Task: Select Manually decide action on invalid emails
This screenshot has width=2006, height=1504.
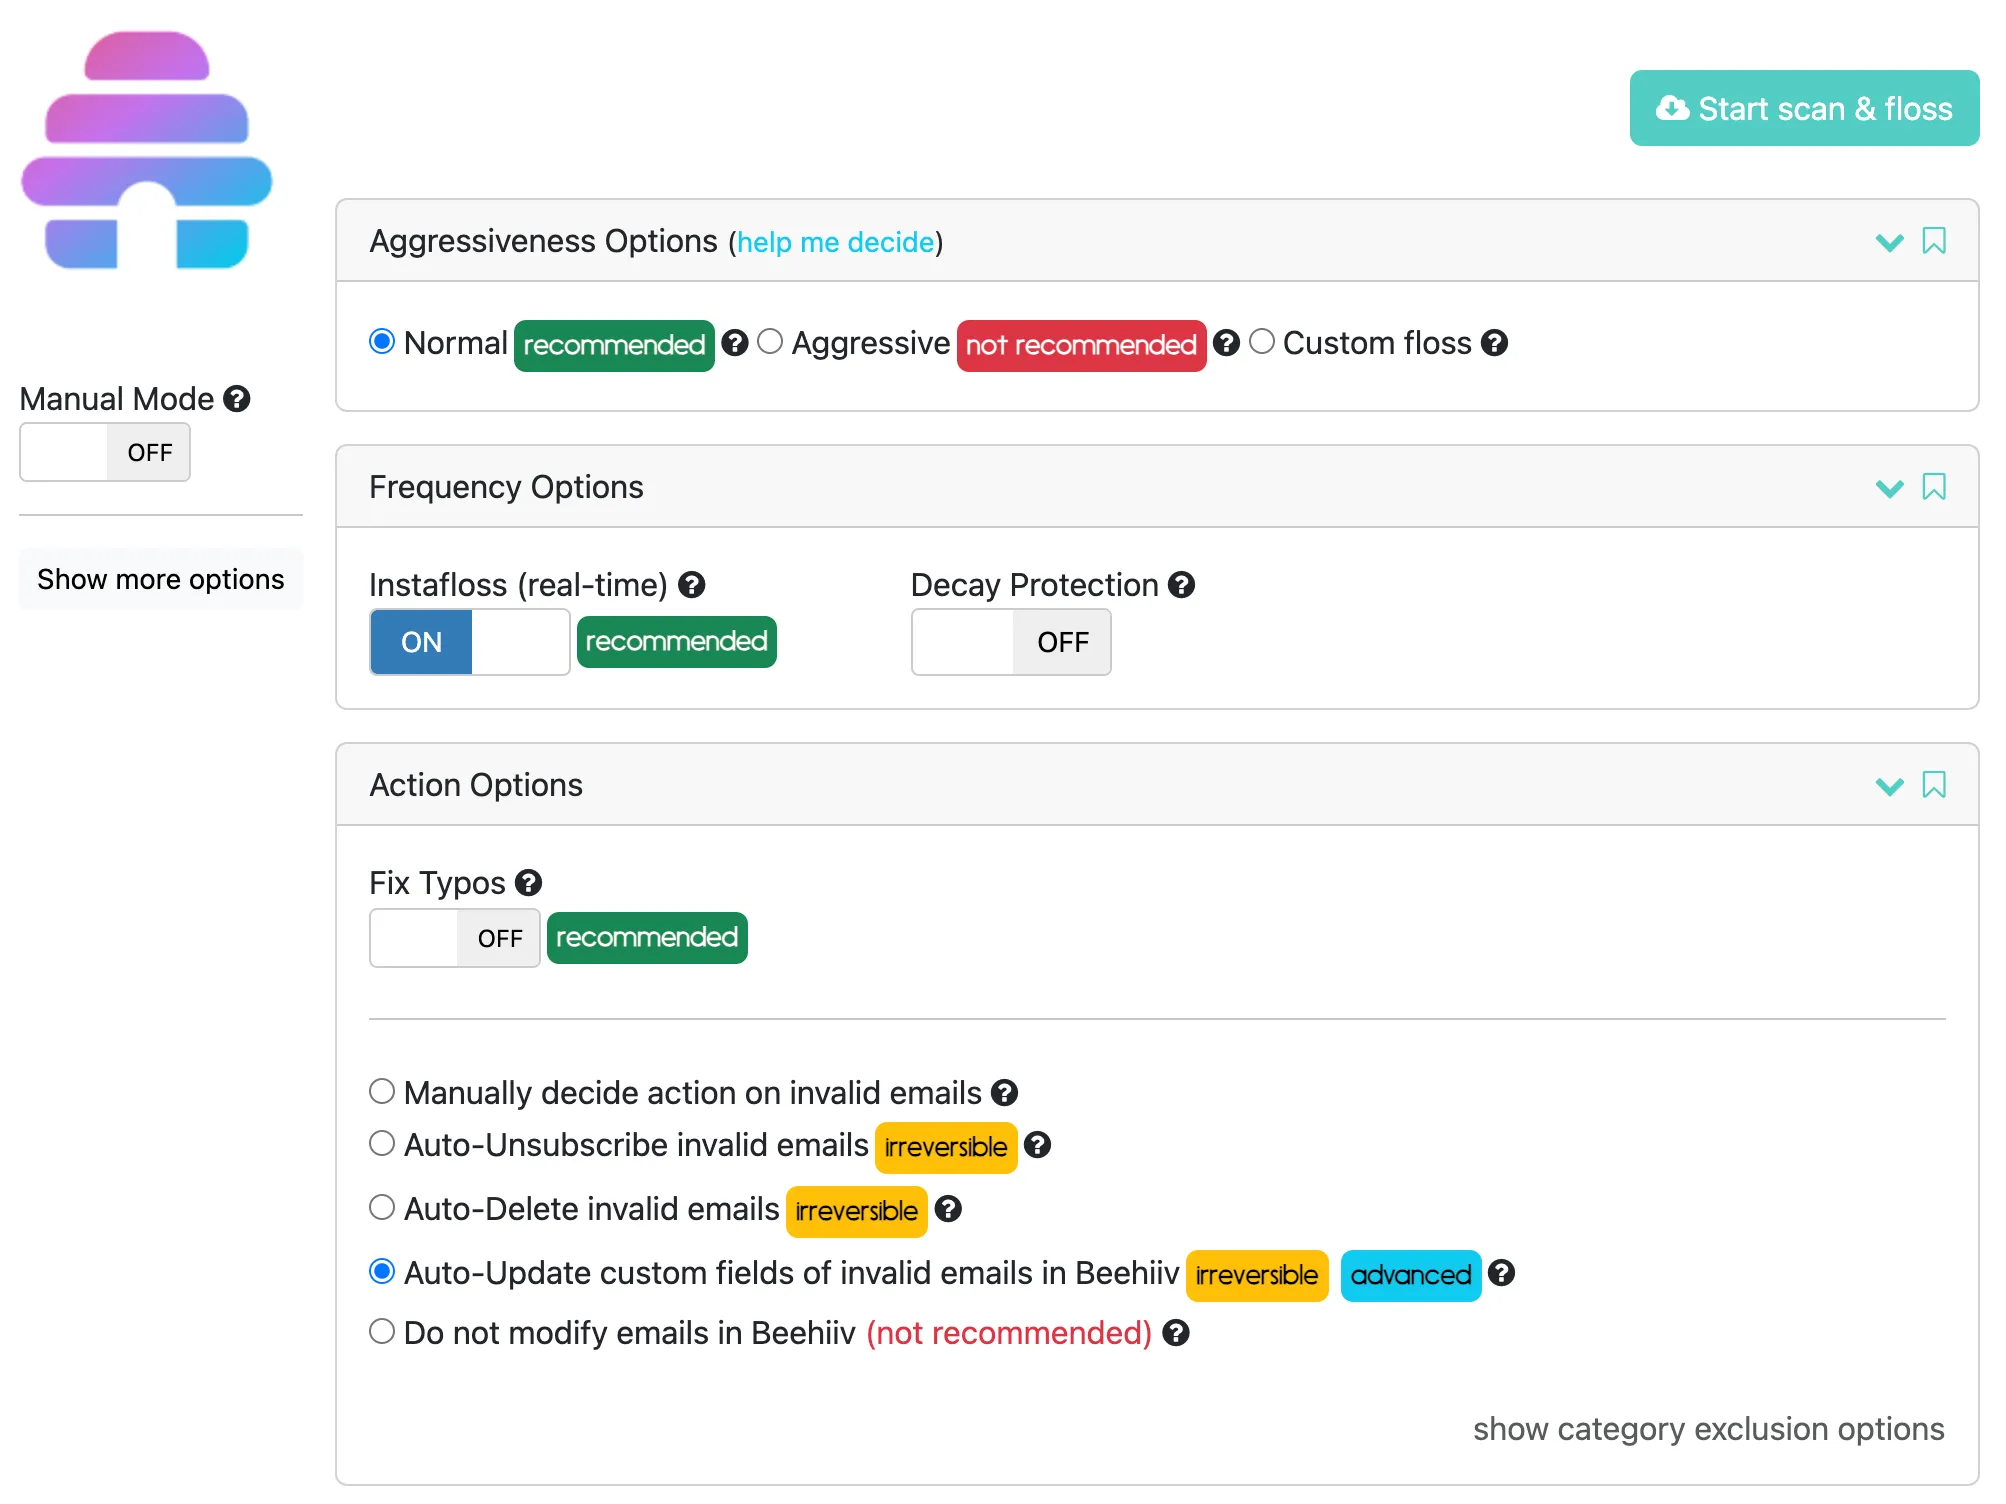Action: [x=382, y=1091]
